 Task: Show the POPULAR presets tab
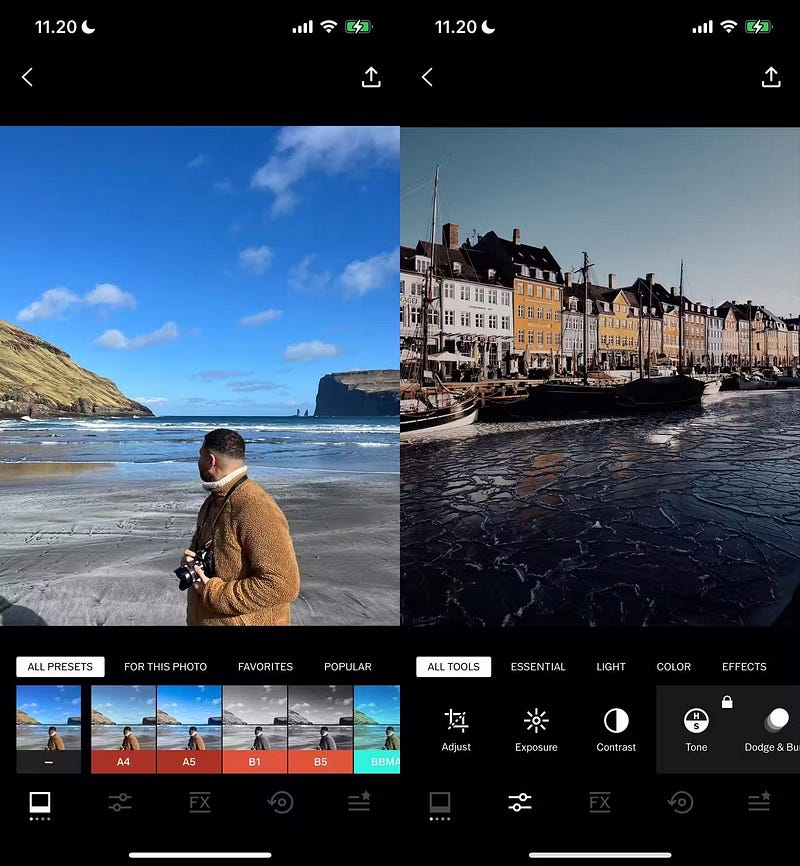click(x=347, y=667)
